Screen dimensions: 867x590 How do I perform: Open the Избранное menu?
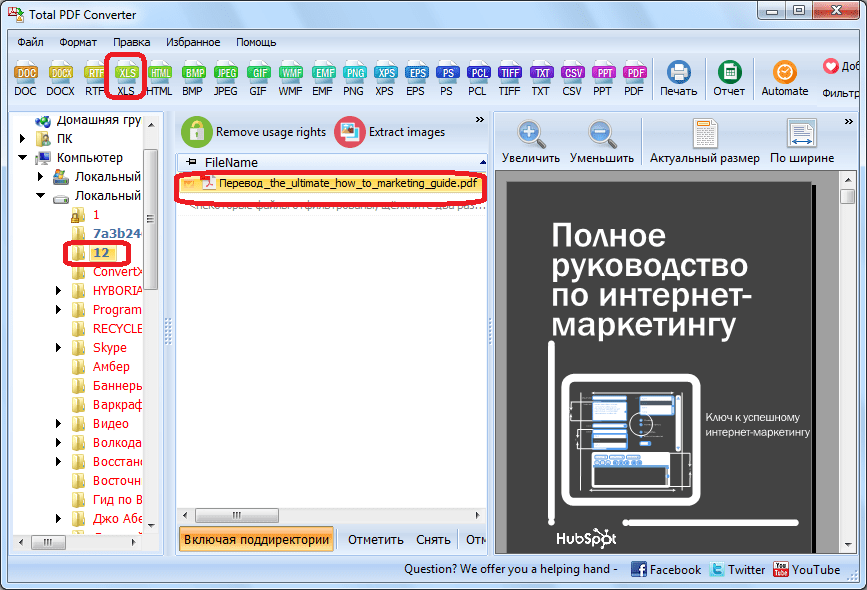[x=193, y=42]
